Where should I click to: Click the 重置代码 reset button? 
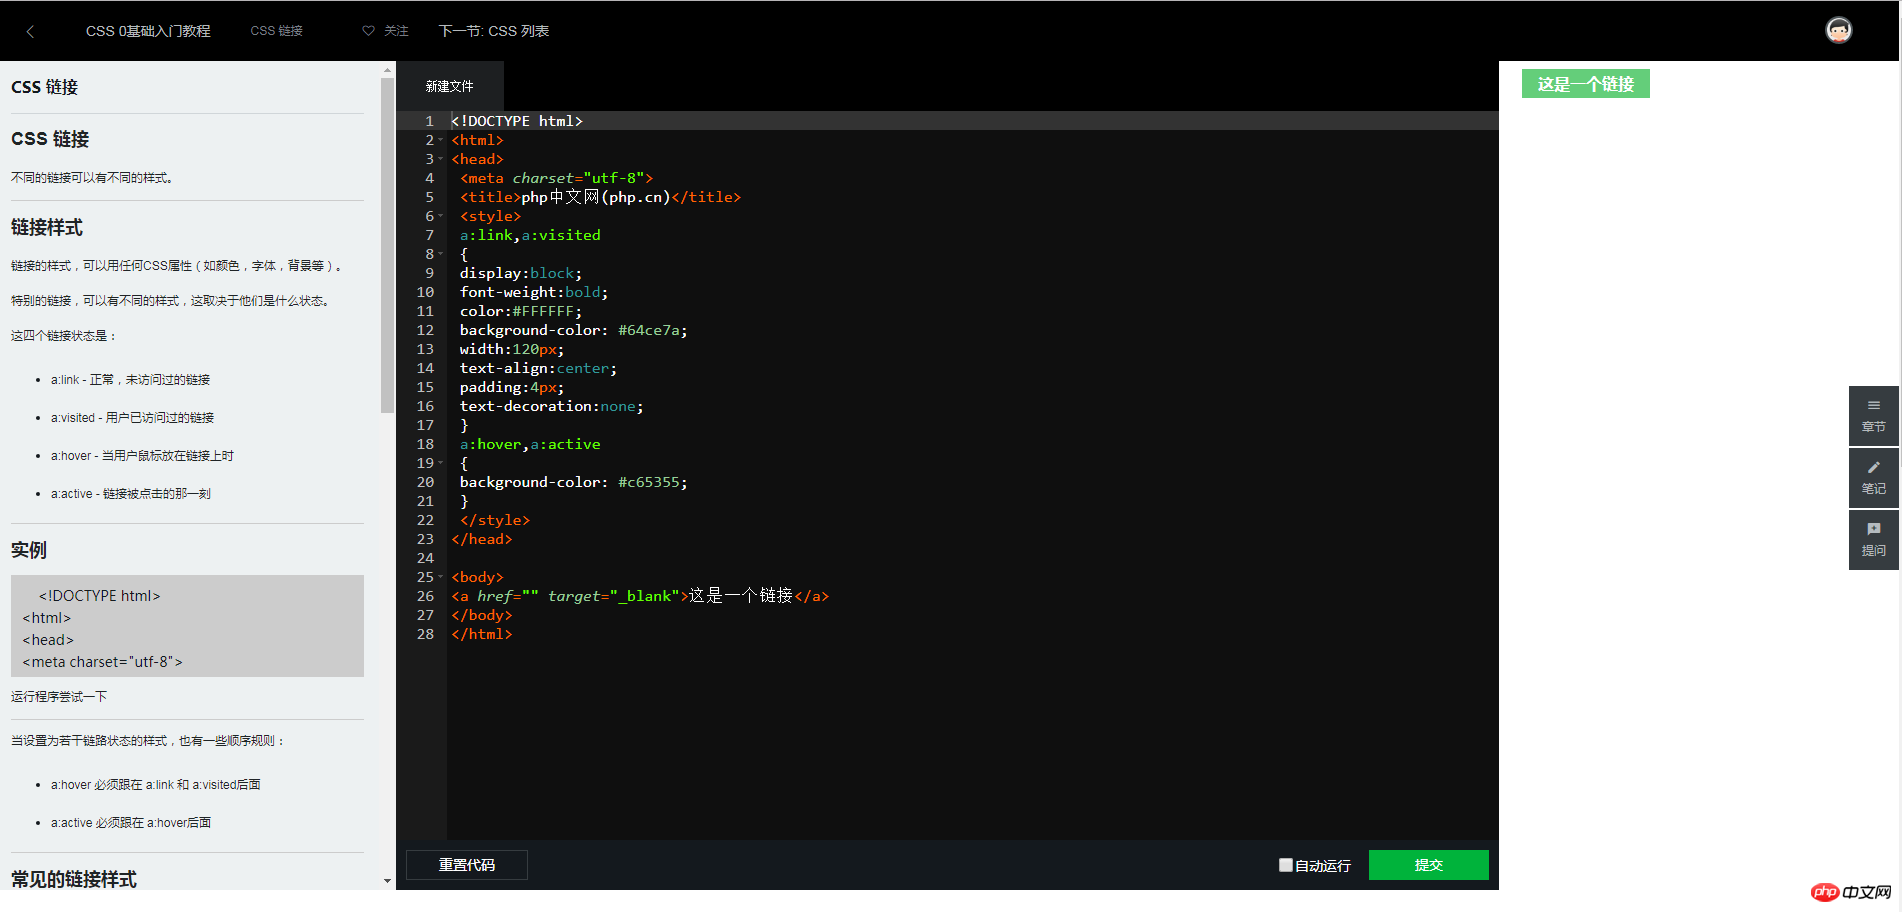467,865
